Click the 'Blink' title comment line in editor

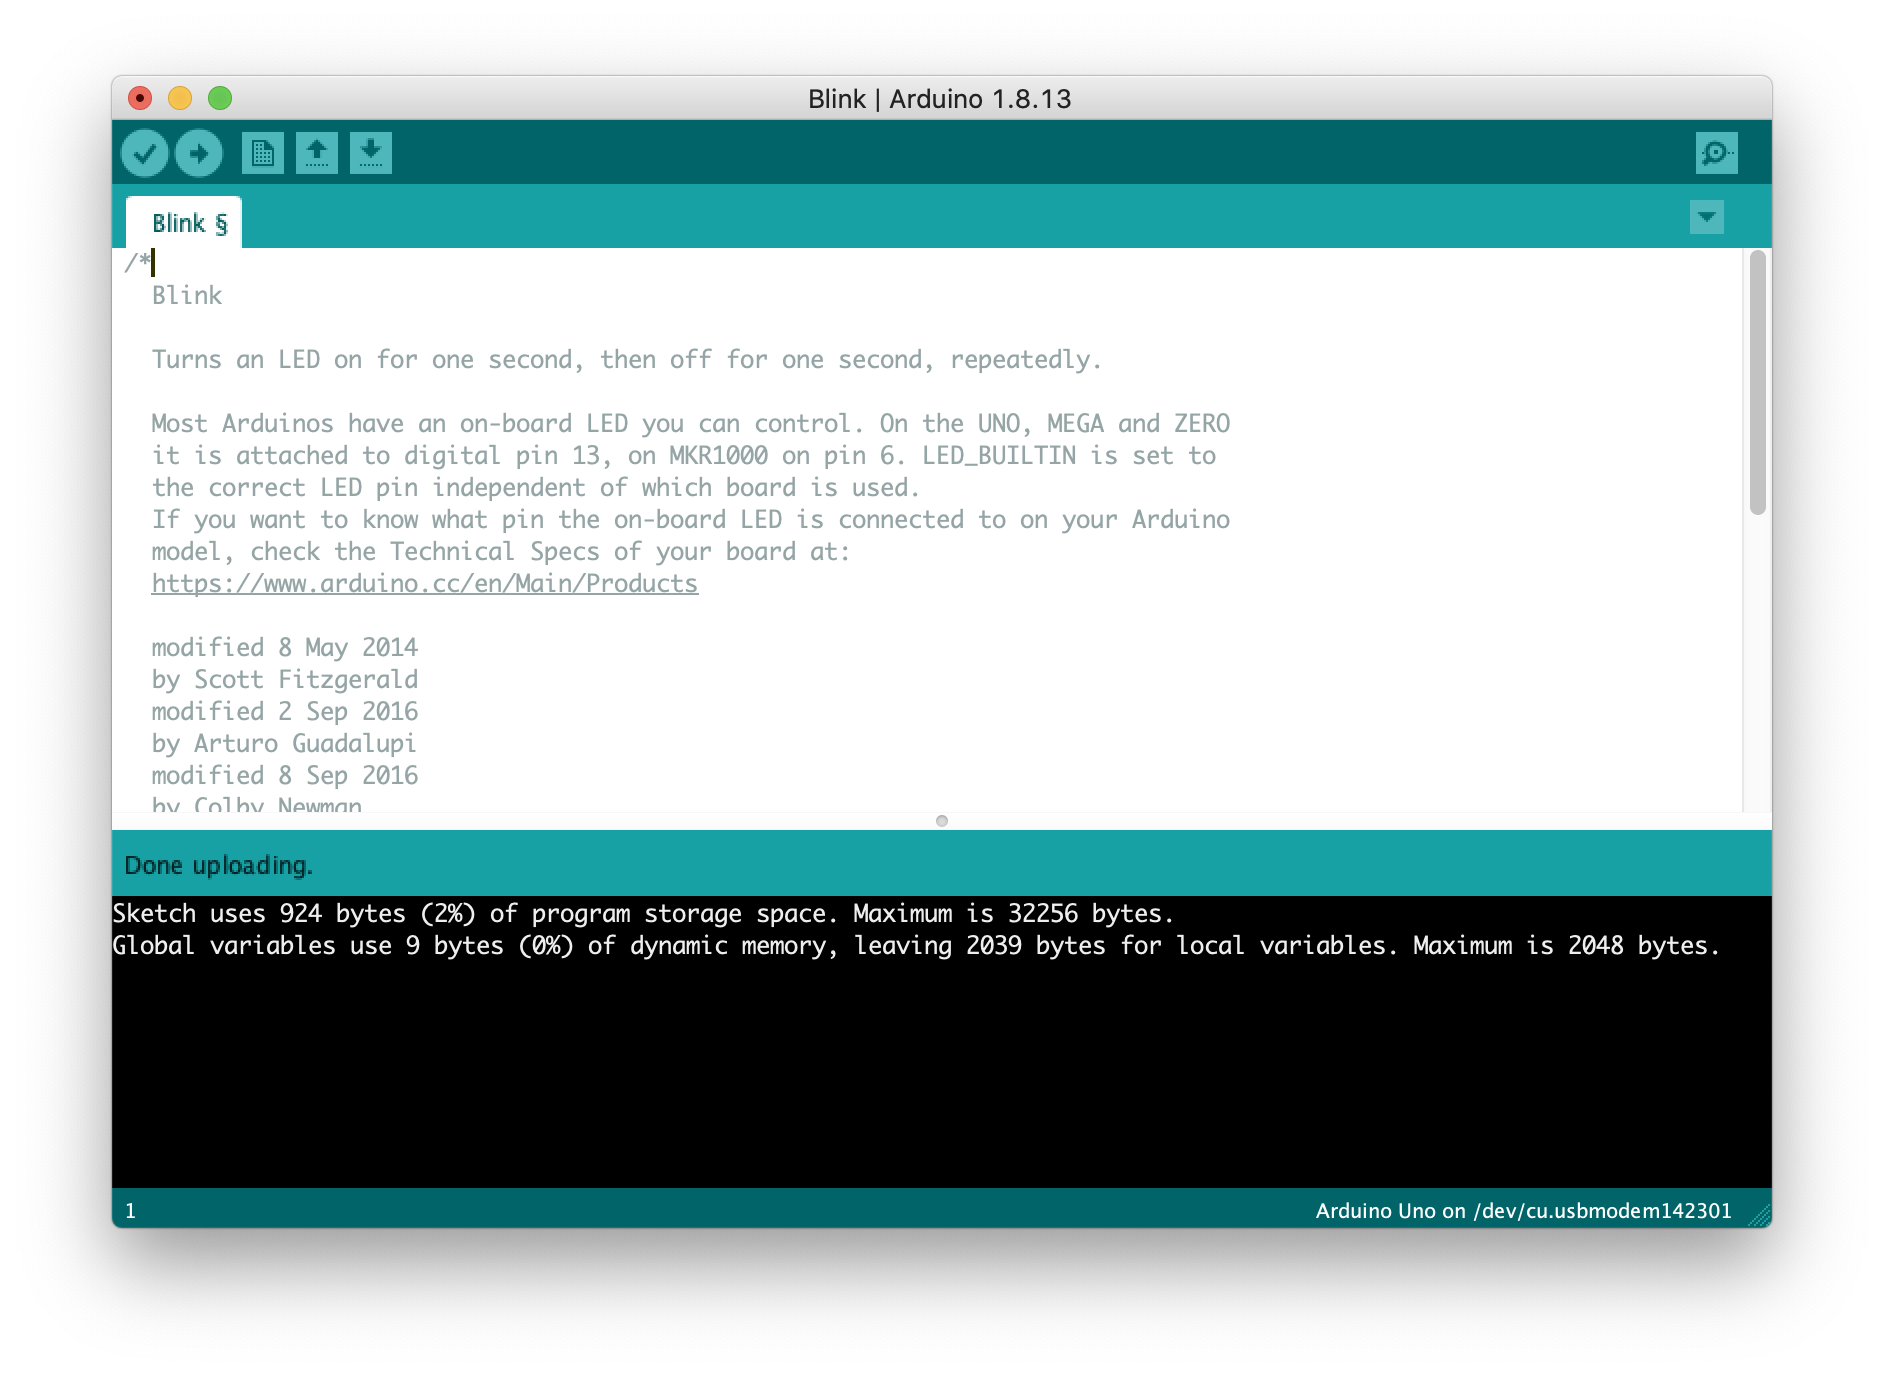[x=187, y=295]
